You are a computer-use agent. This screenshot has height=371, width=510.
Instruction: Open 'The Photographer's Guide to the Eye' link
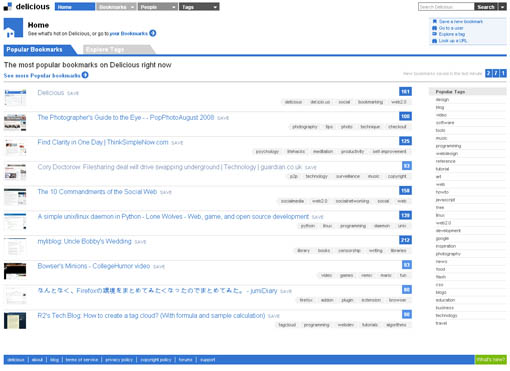pos(126,117)
